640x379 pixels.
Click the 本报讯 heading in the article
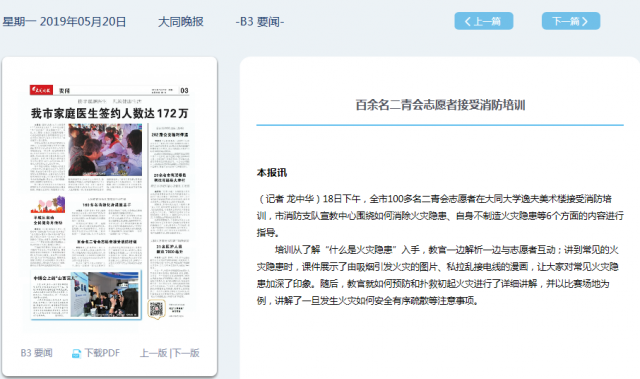[272, 173]
